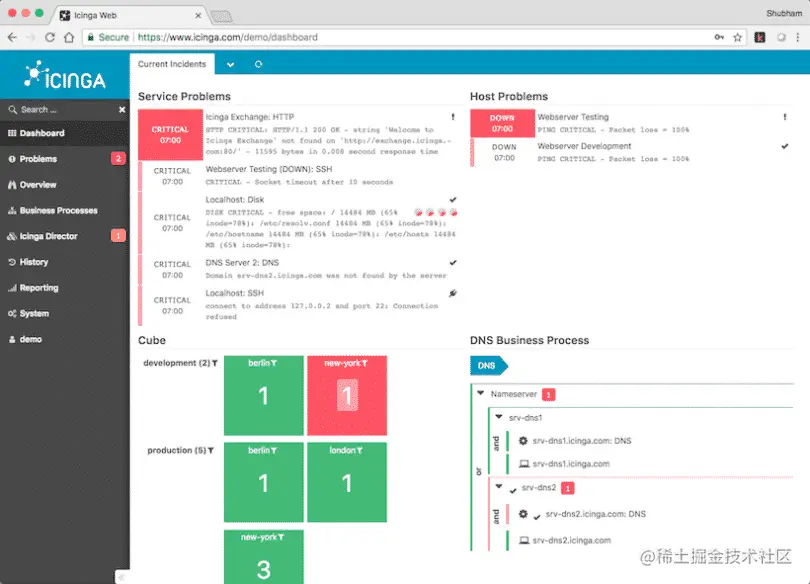Click the Nameserver red badge showing 1
This screenshot has width=810, height=584.
point(549,395)
